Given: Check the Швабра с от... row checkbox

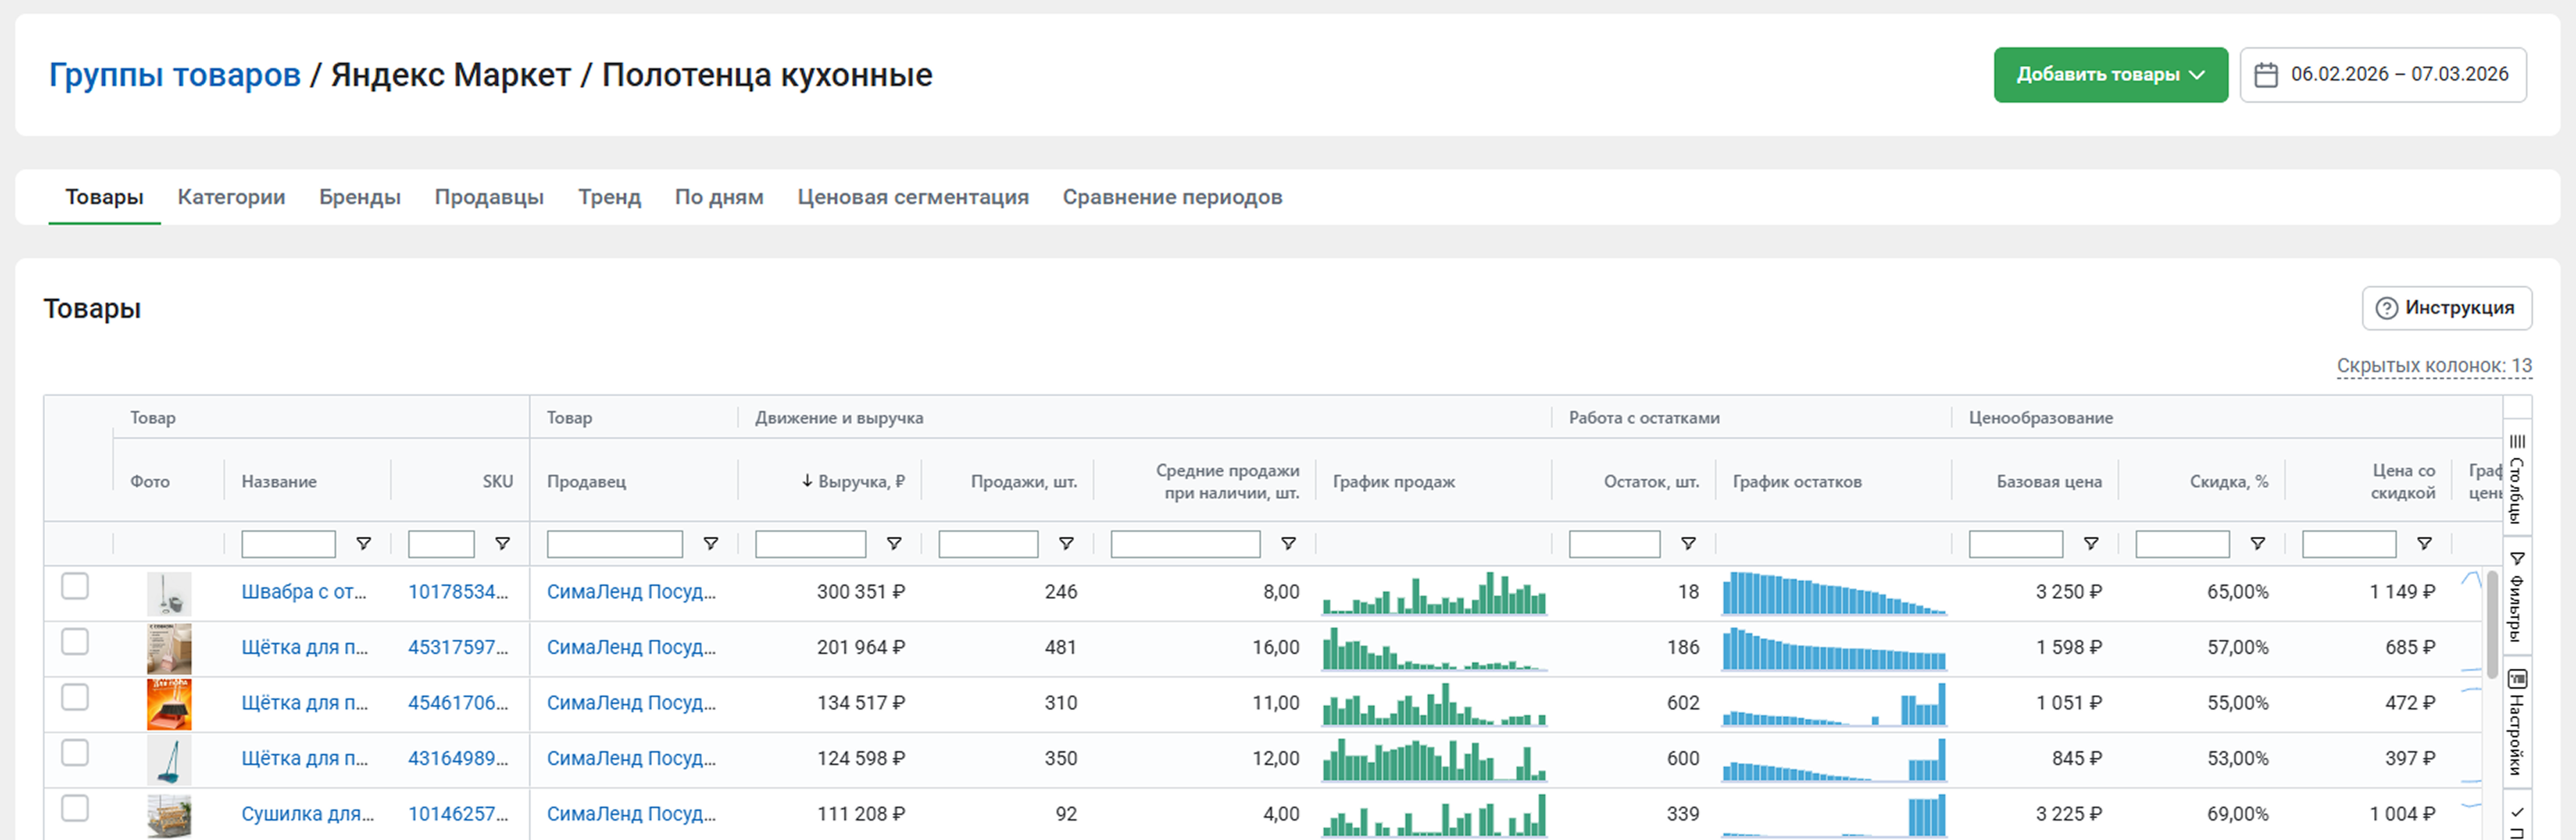Looking at the screenshot, I should 75,586.
